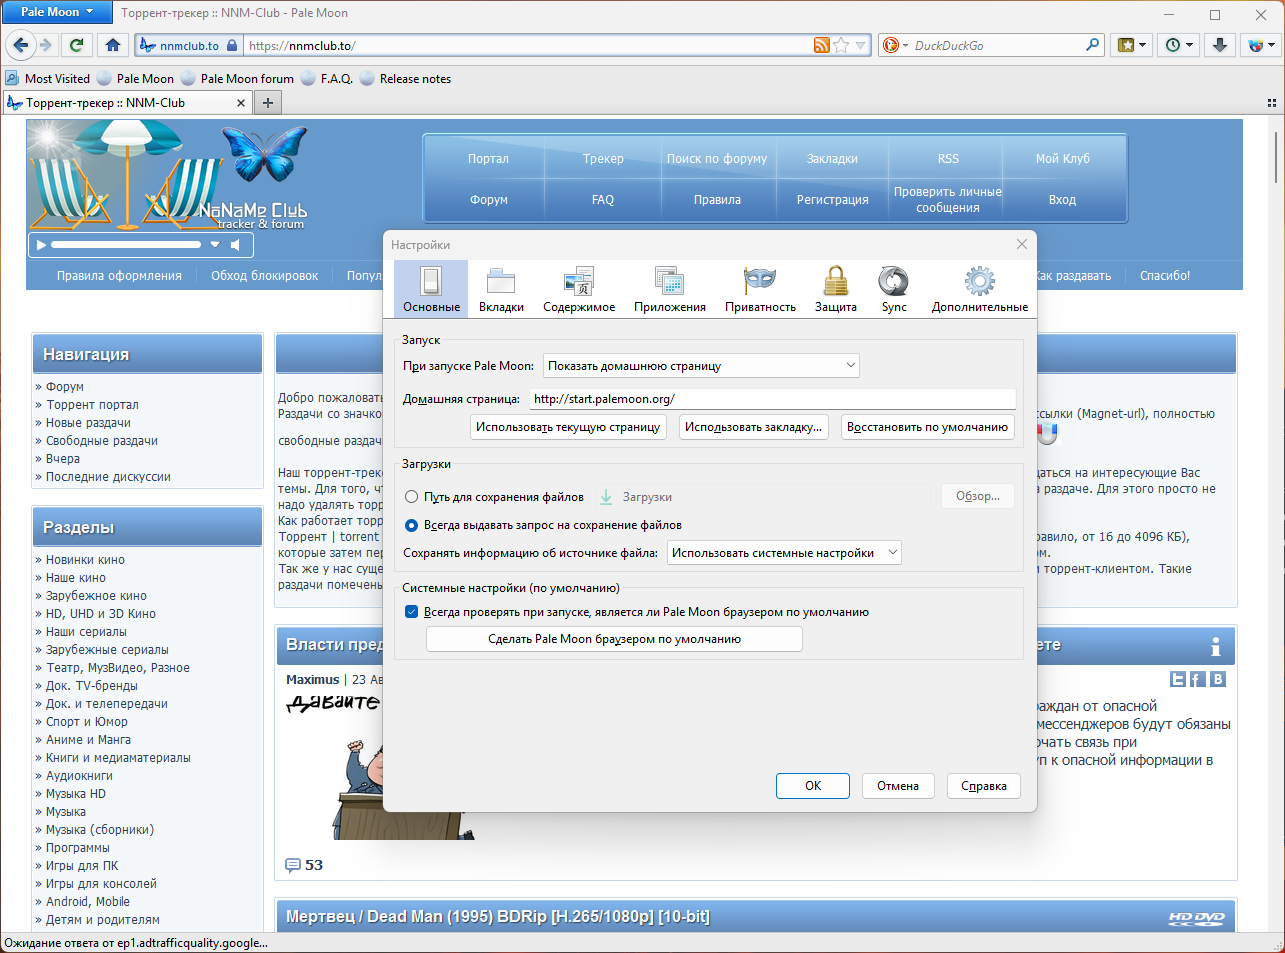This screenshot has height=953, width=1285.
Task: Open Most Visited bookmarks folder
Action: (47, 79)
